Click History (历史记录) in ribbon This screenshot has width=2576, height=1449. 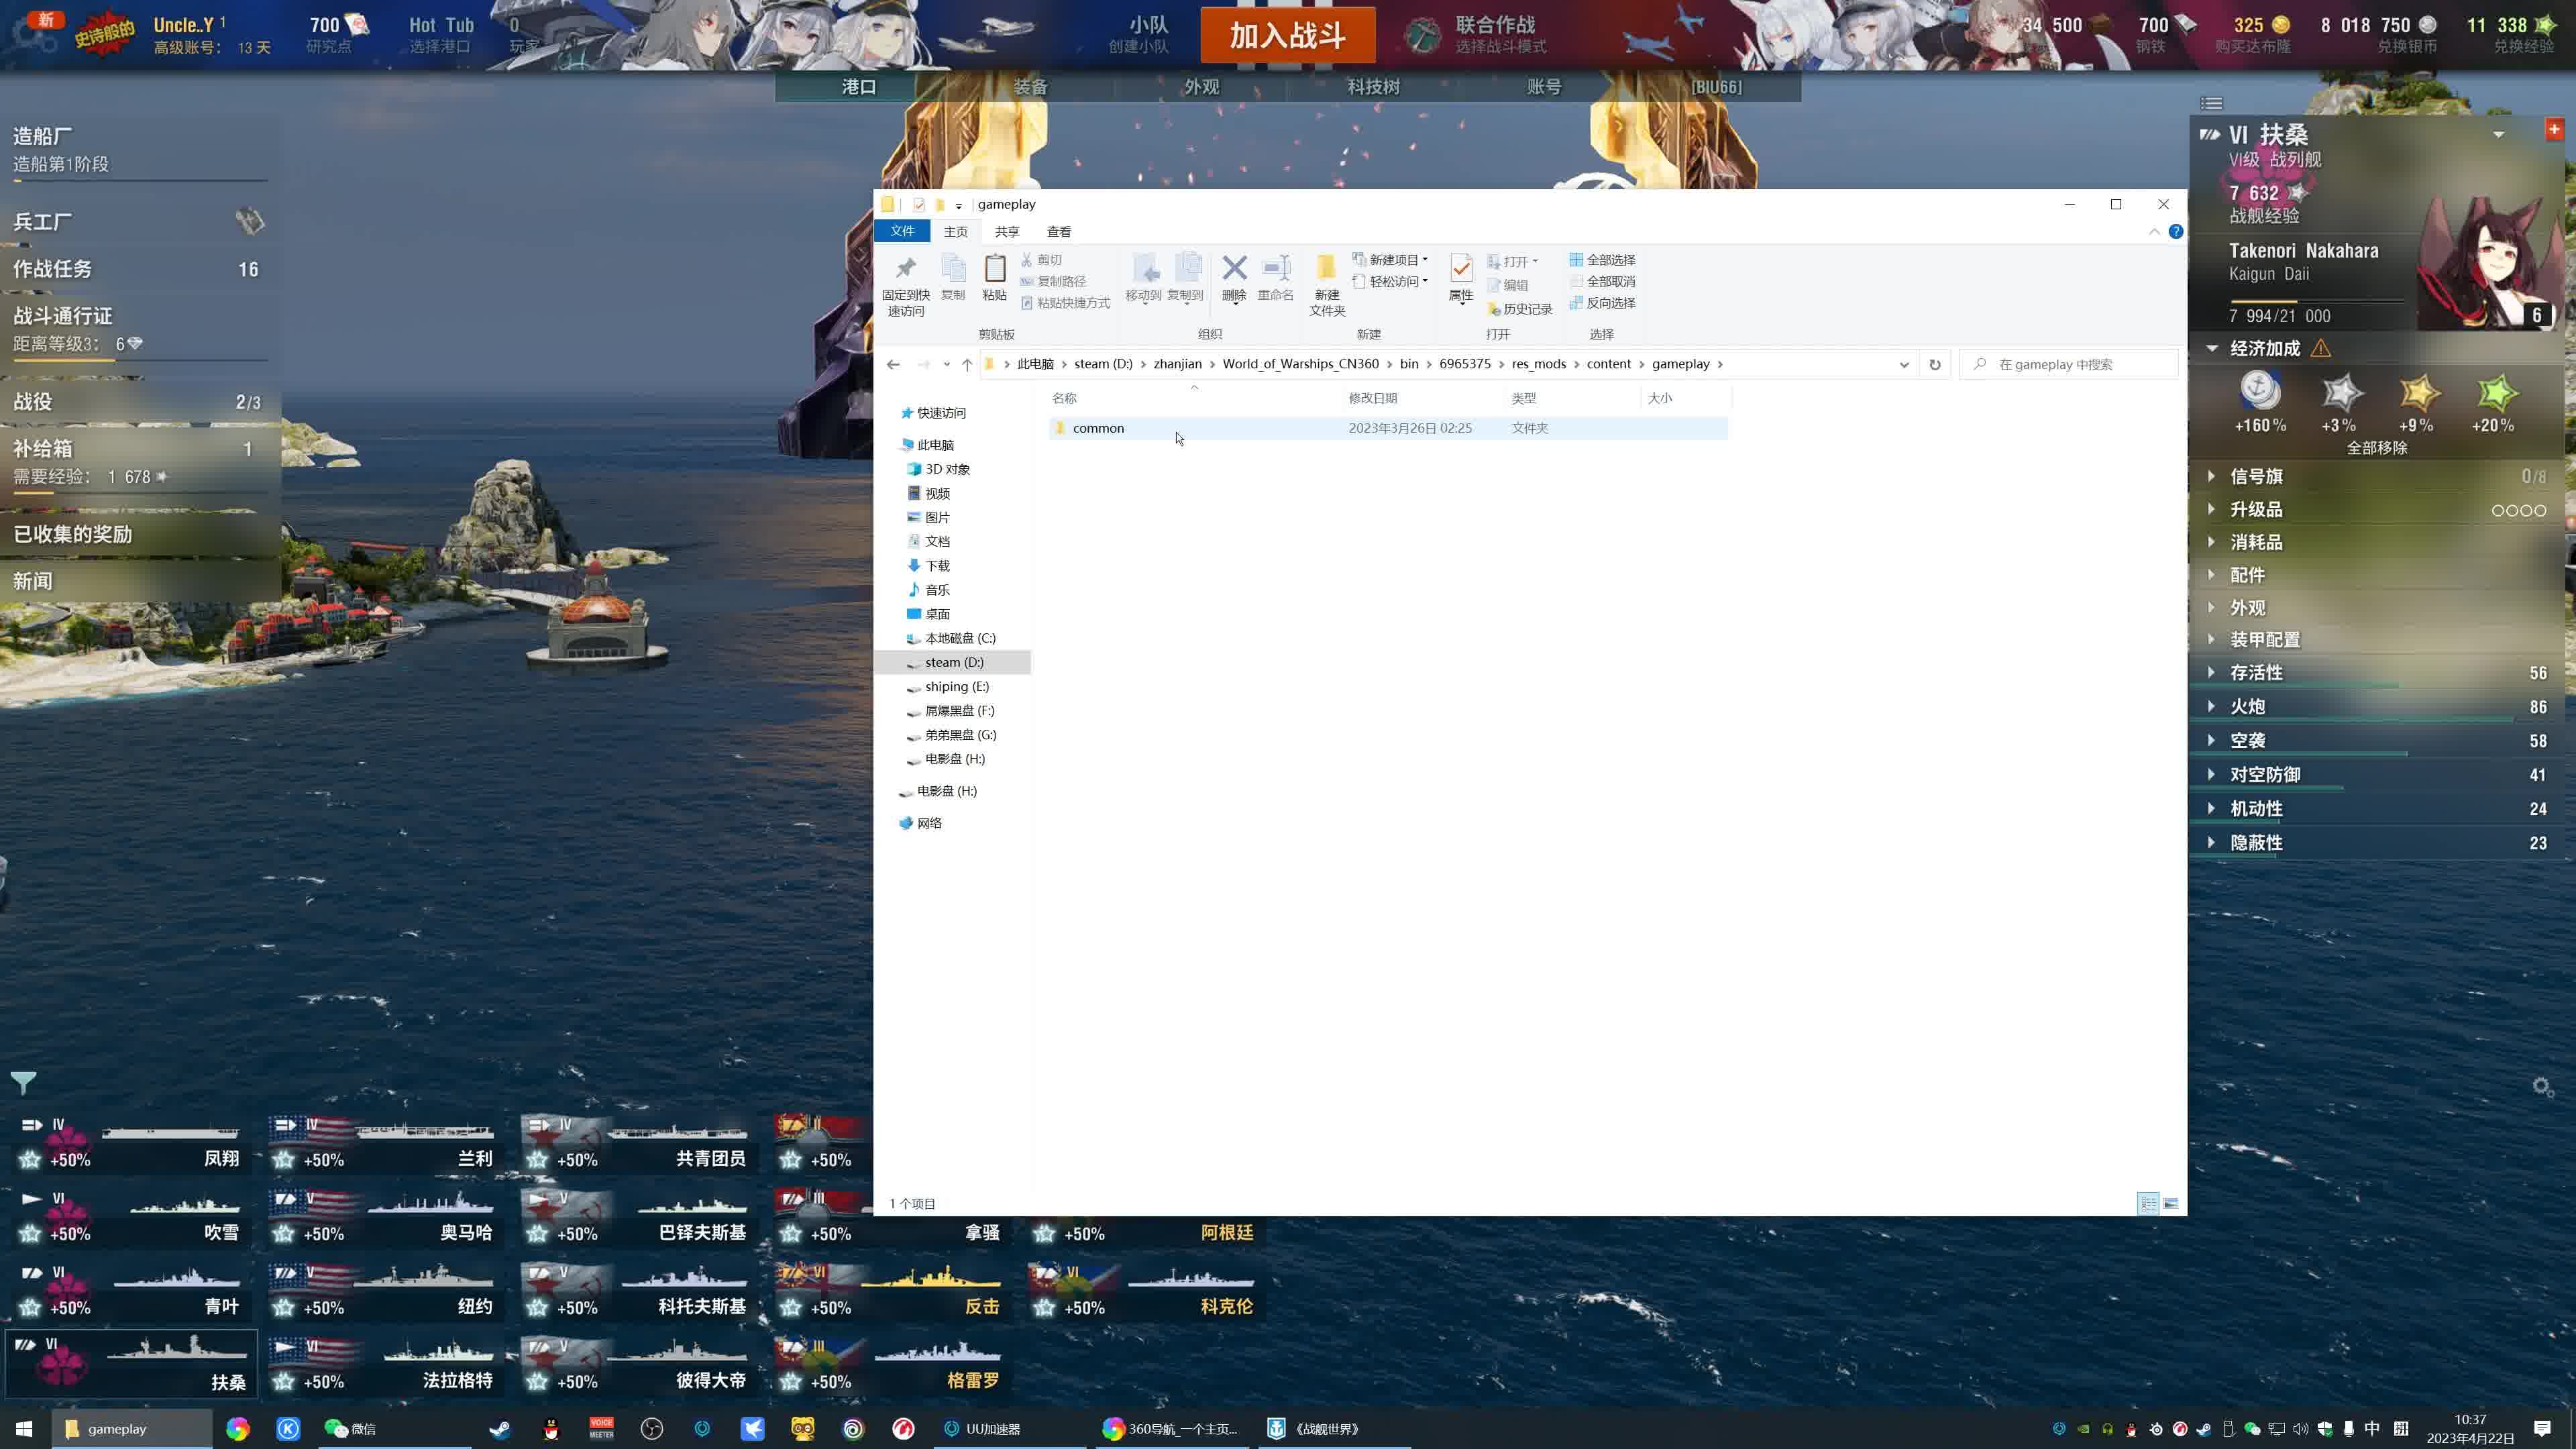(1520, 309)
